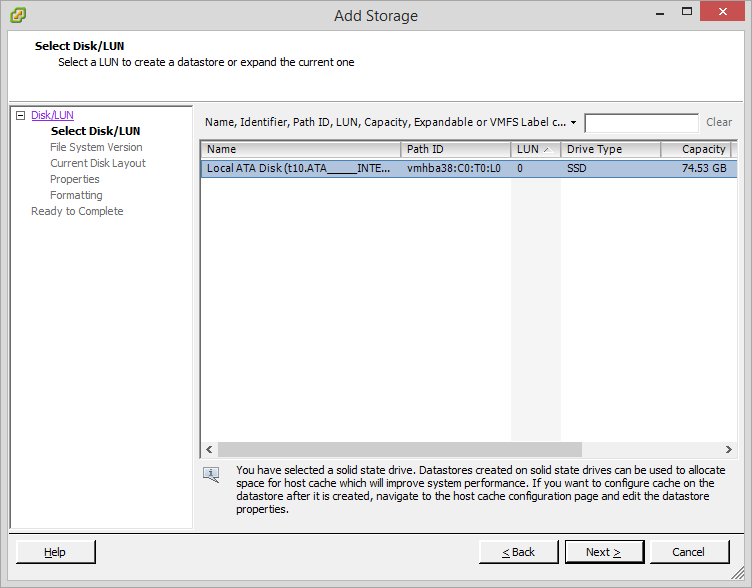This screenshot has height=588, width=752.
Task: Open the Disk/LUN wizard step link
Action: coord(52,115)
